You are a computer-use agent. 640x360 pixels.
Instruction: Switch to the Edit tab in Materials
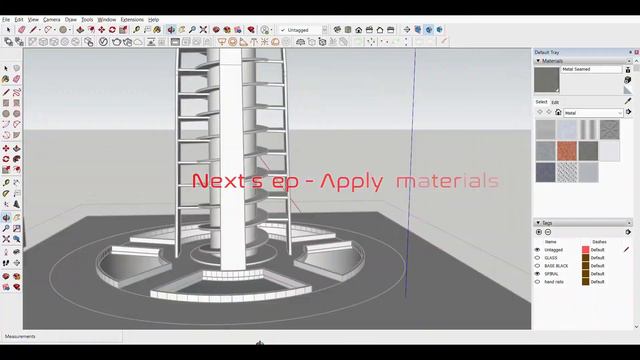pyautogui.click(x=555, y=102)
